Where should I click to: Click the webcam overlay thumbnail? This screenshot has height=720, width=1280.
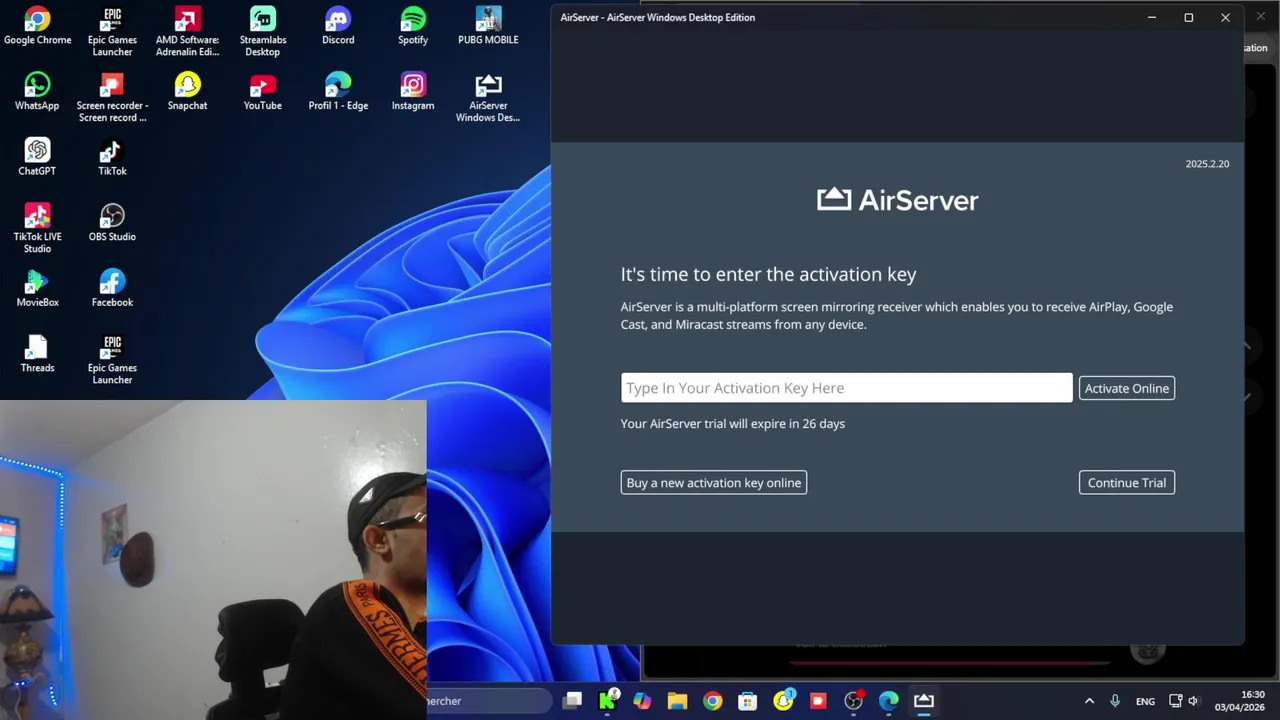click(x=213, y=560)
